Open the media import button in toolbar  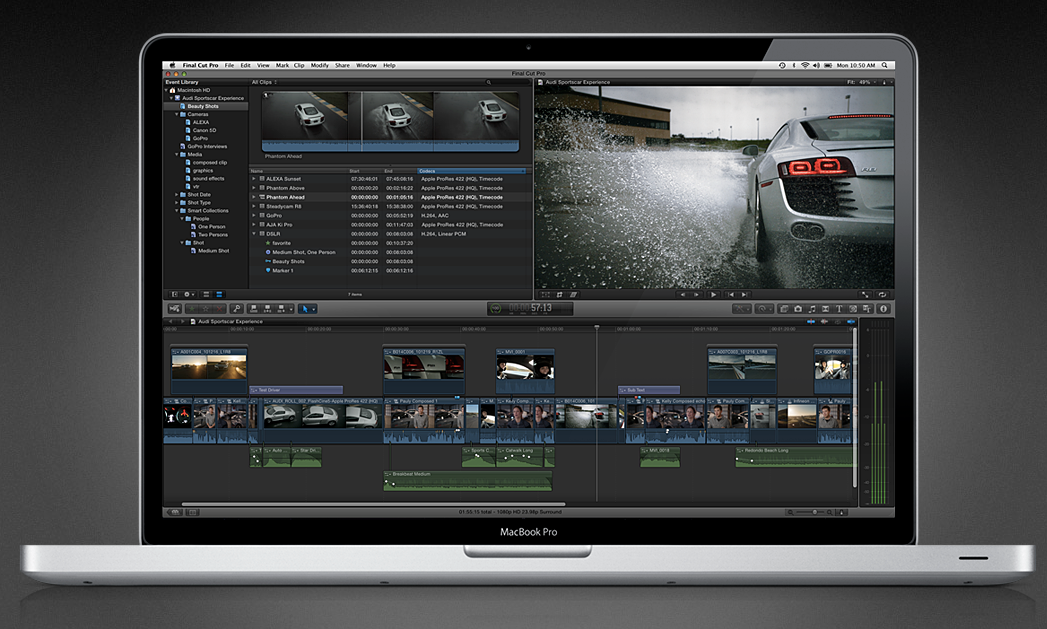pos(175,308)
